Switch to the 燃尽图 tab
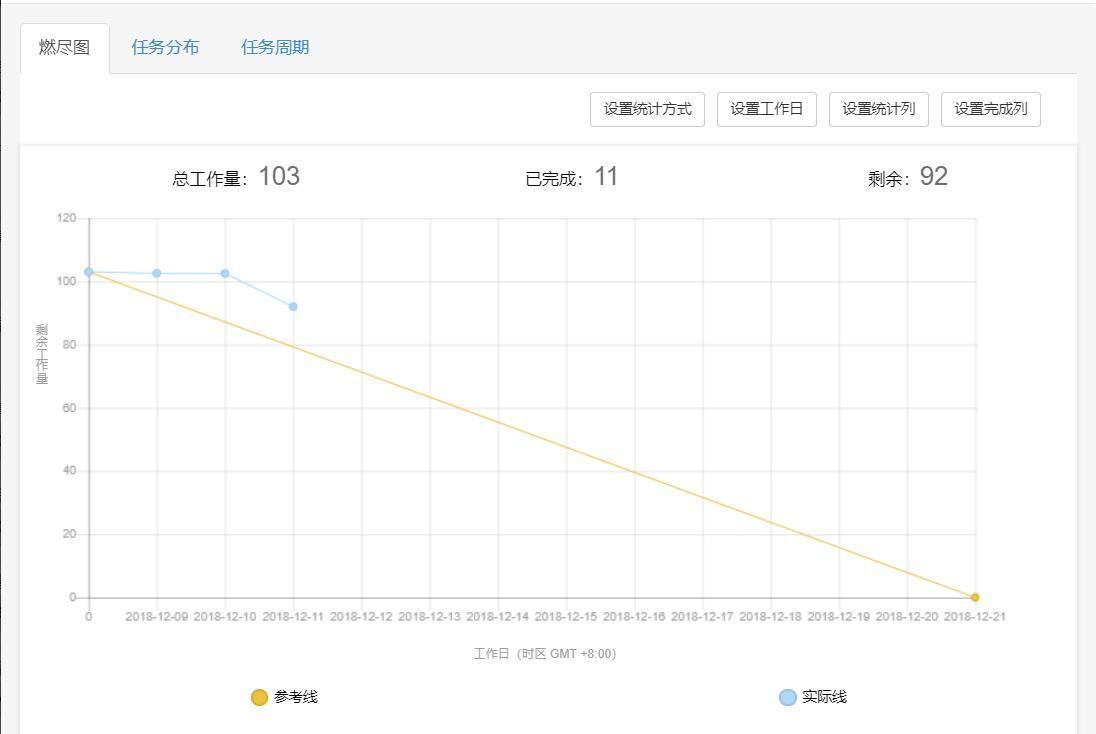The width and height of the screenshot is (1096, 734). pyautogui.click(x=64, y=48)
